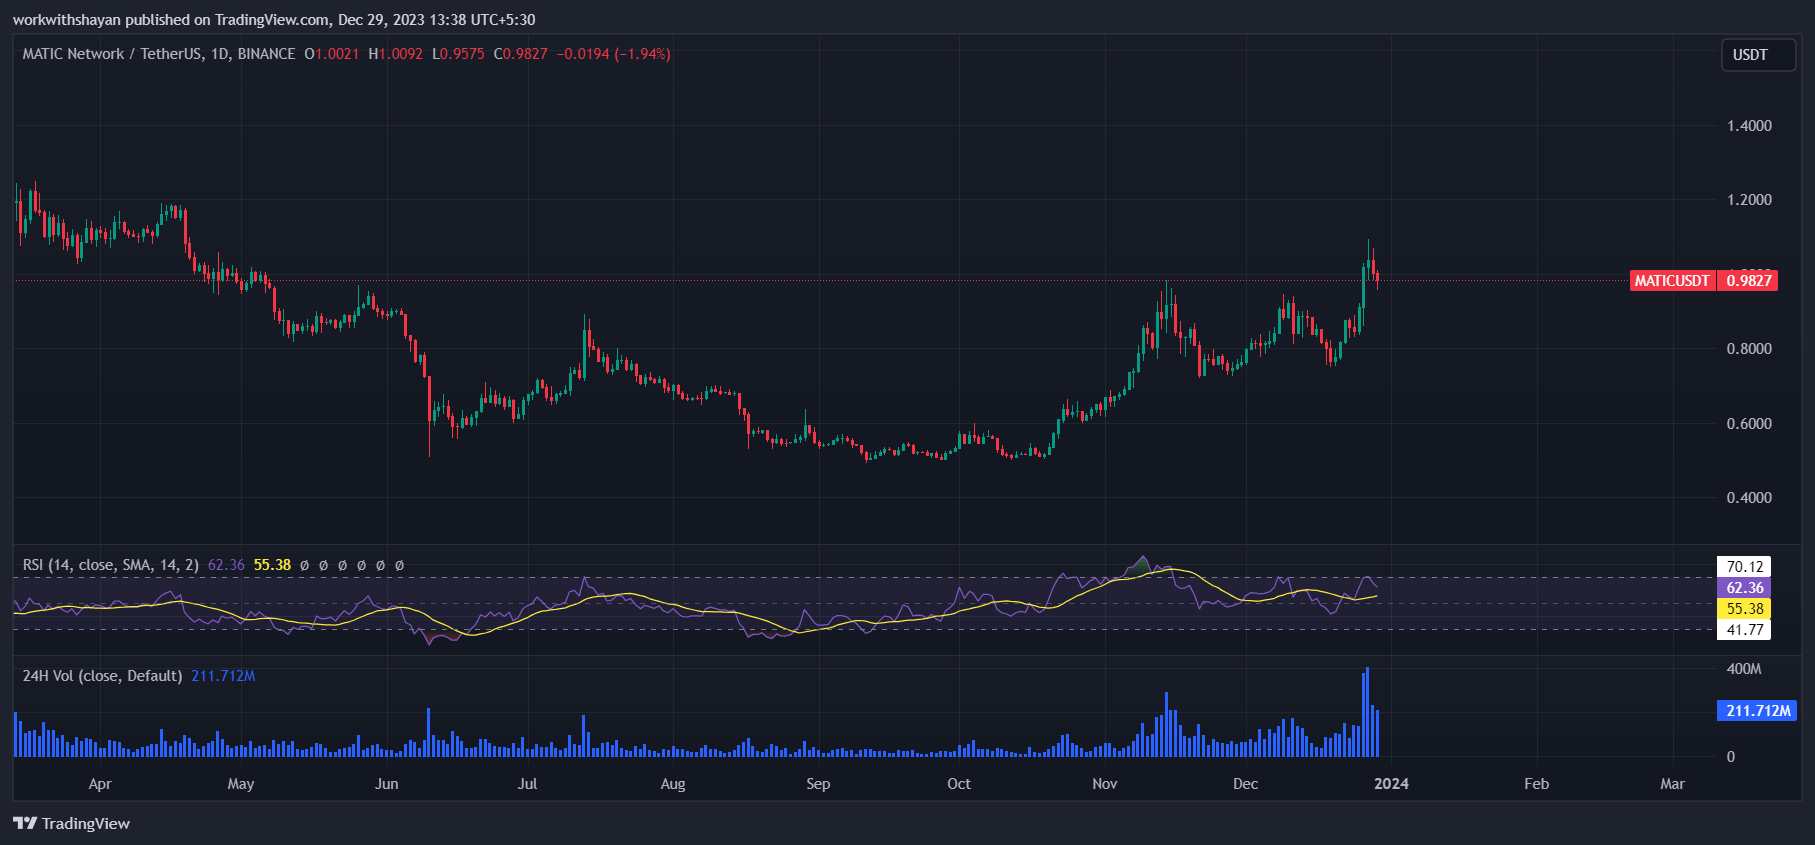Click the 0.6000 price axis label
This screenshot has width=1815, height=845.
point(1749,424)
